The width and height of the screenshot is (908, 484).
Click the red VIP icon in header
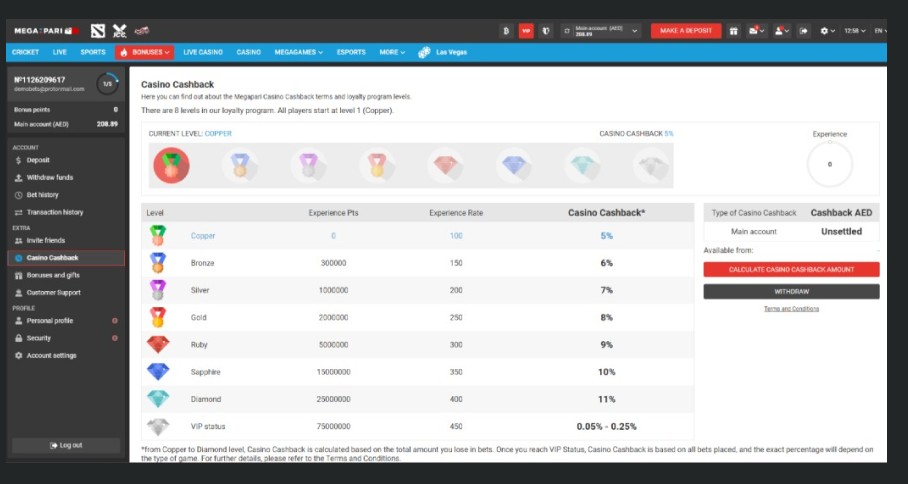(x=525, y=31)
